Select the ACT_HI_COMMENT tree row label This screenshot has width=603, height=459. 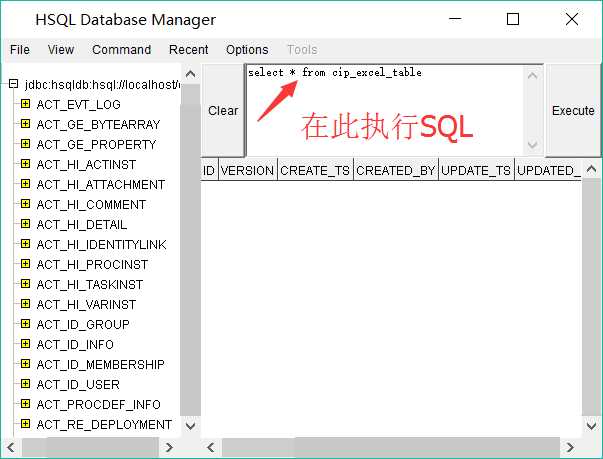pos(91,205)
